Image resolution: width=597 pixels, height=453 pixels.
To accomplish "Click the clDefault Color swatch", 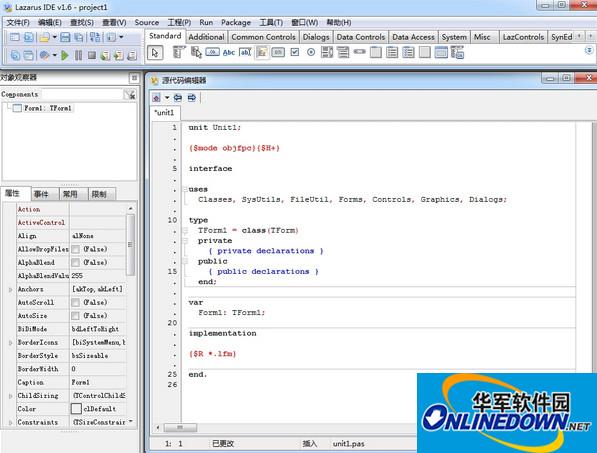I will click(76, 409).
